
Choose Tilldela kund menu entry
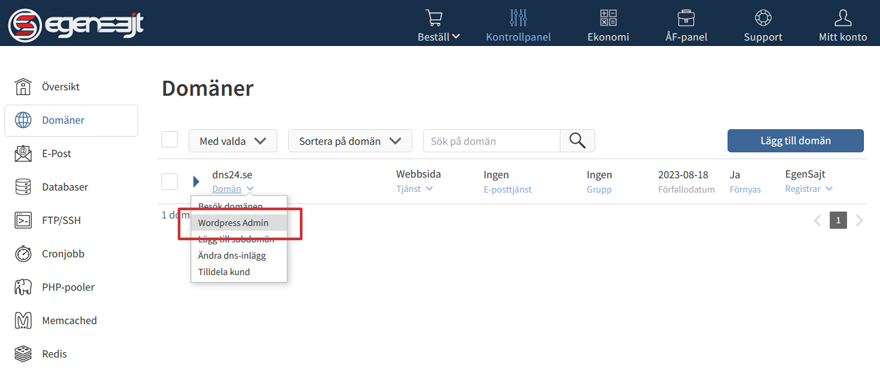[x=224, y=272]
